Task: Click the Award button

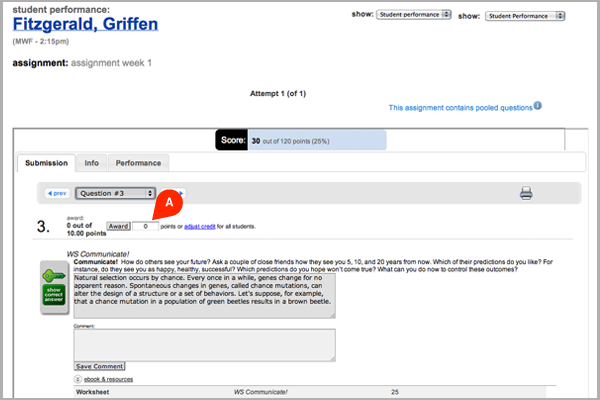Action: coord(118,226)
